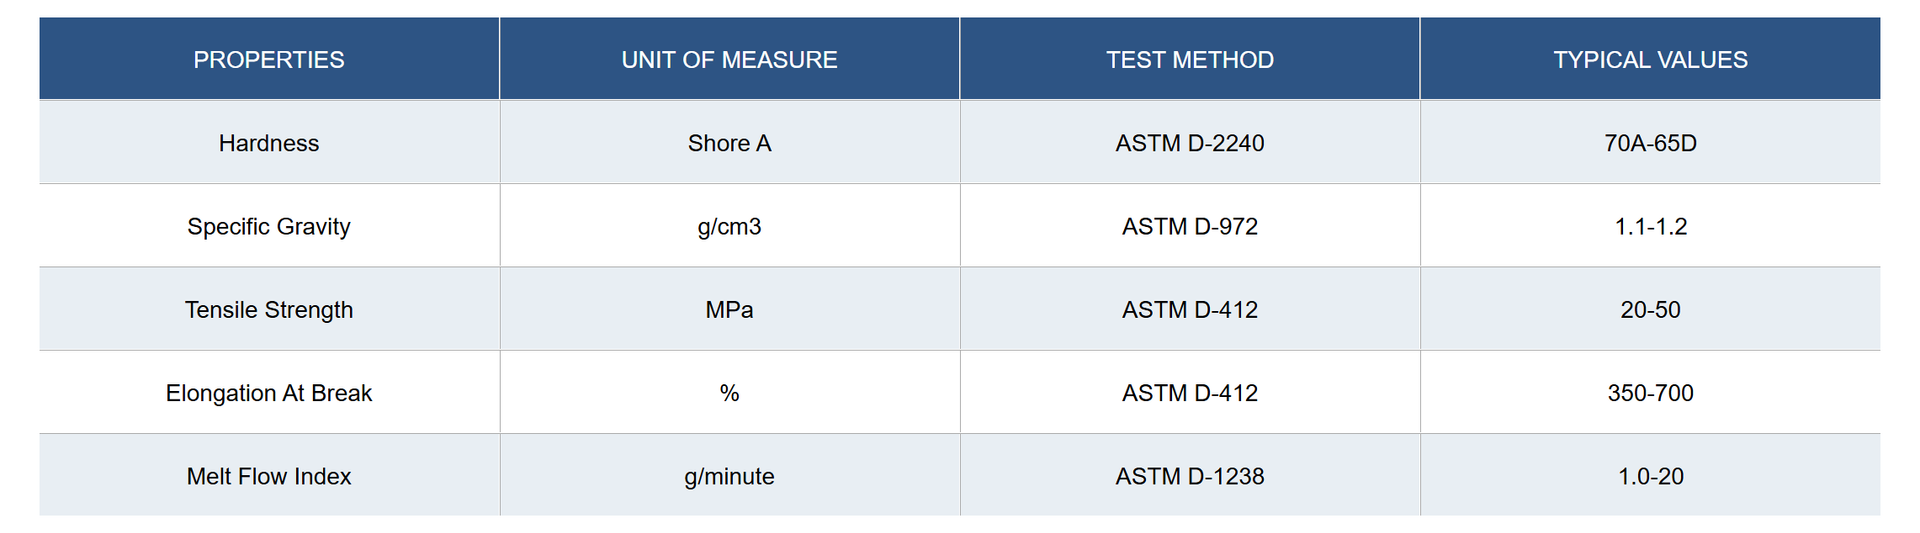Select the Elongation At Break cell
Image resolution: width=1920 pixels, height=533 pixels.
point(269,392)
